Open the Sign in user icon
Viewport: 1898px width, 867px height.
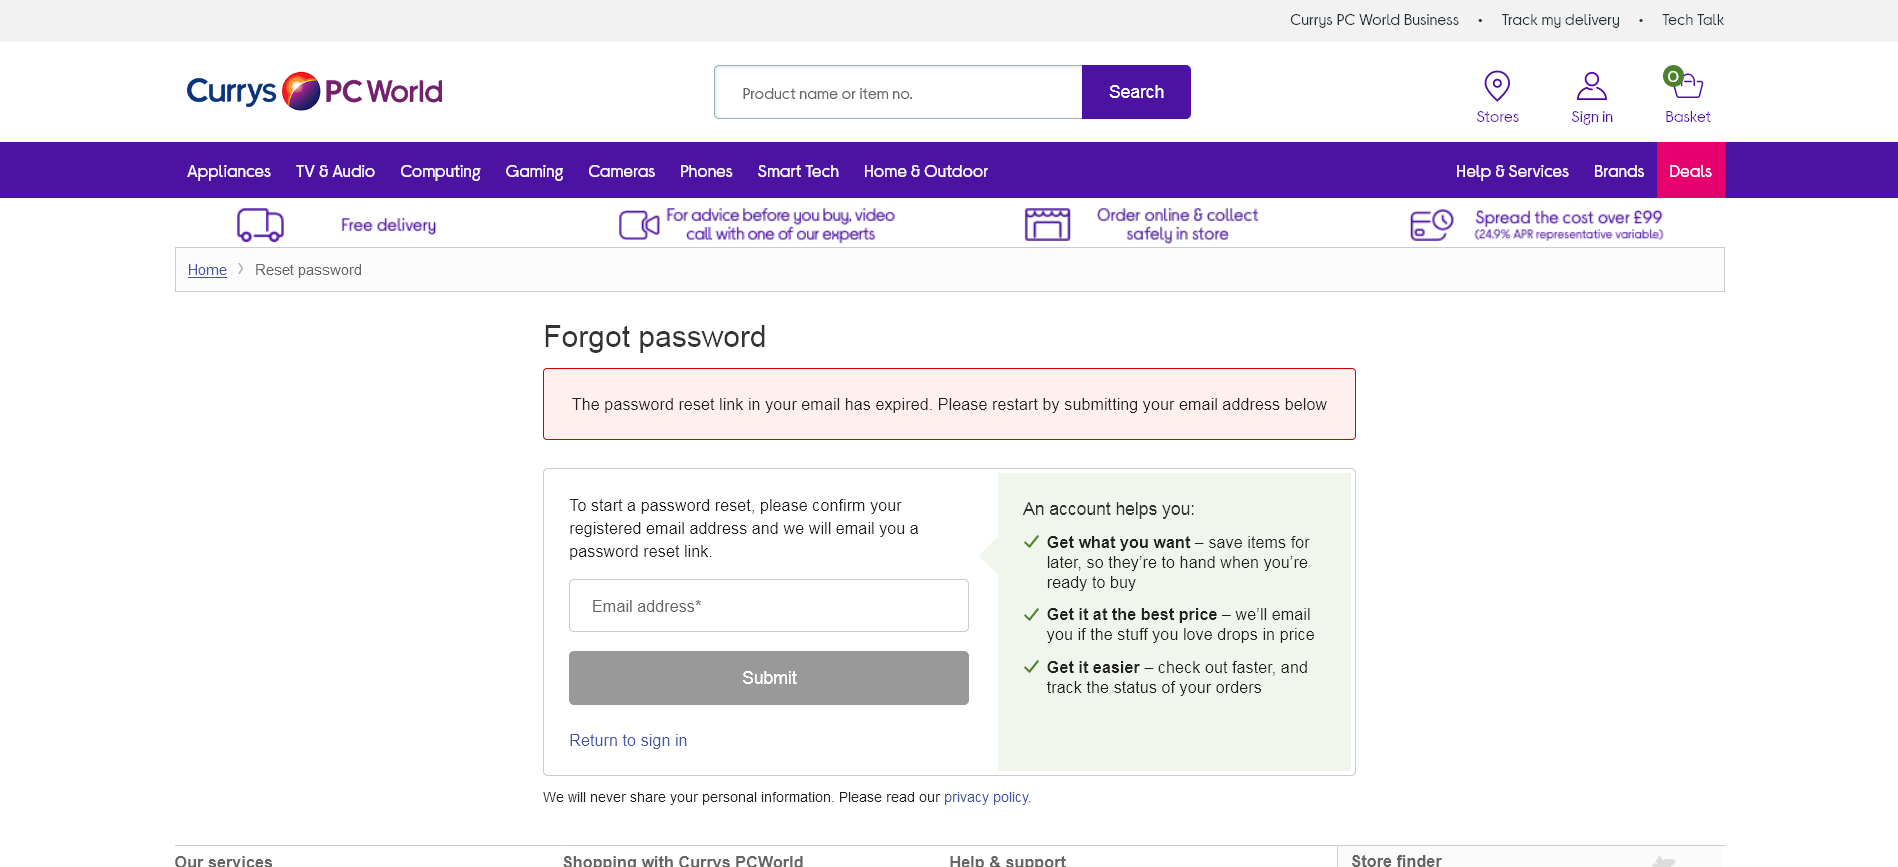(1591, 86)
